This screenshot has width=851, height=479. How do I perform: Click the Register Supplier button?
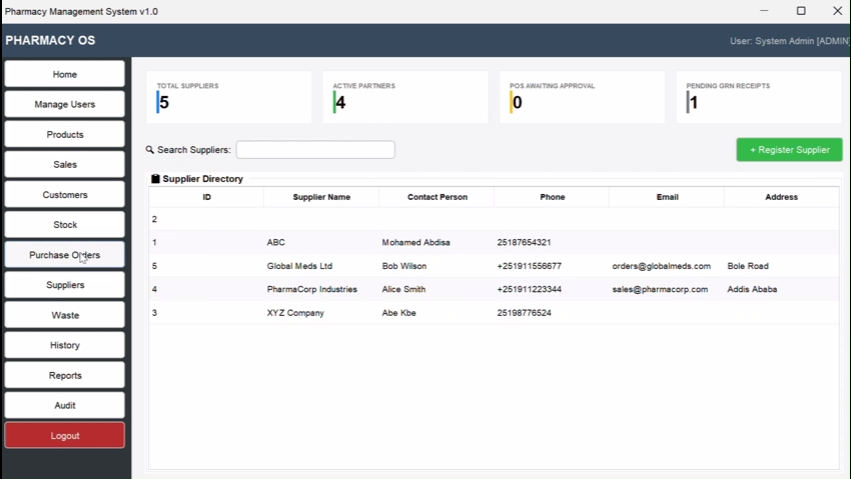789,150
